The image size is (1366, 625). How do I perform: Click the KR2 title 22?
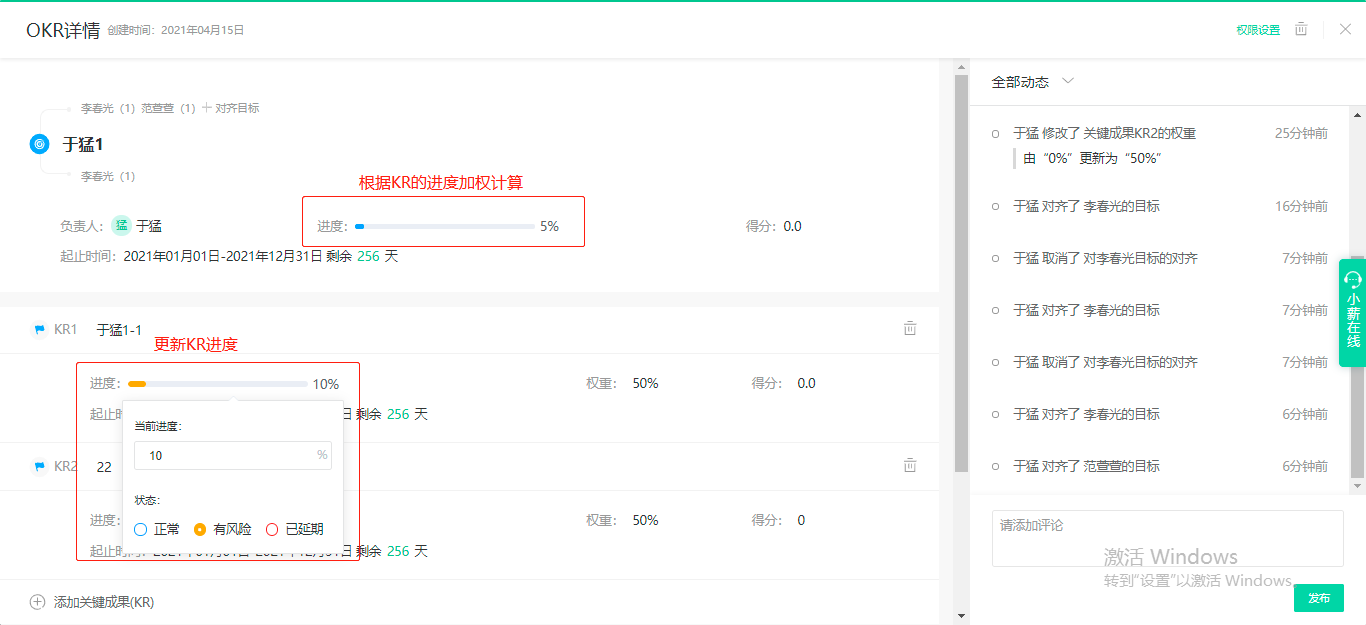[104, 466]
